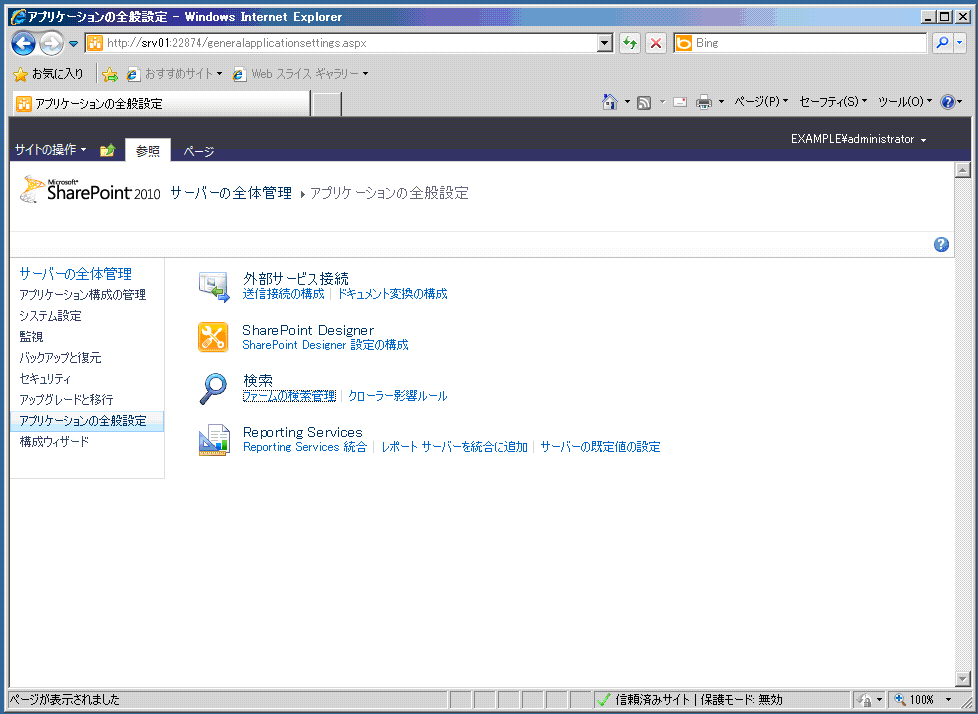Click the RSS feeds icon

(644, 102)
